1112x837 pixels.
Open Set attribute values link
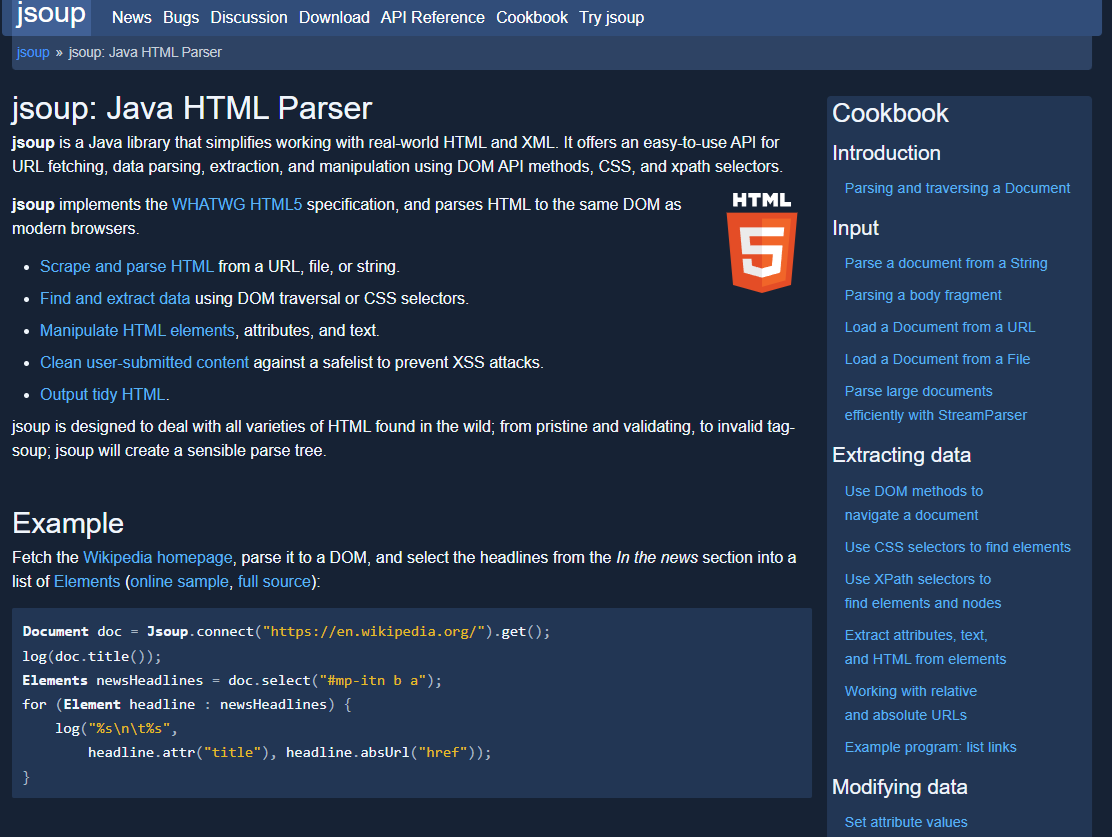(906, 822)
